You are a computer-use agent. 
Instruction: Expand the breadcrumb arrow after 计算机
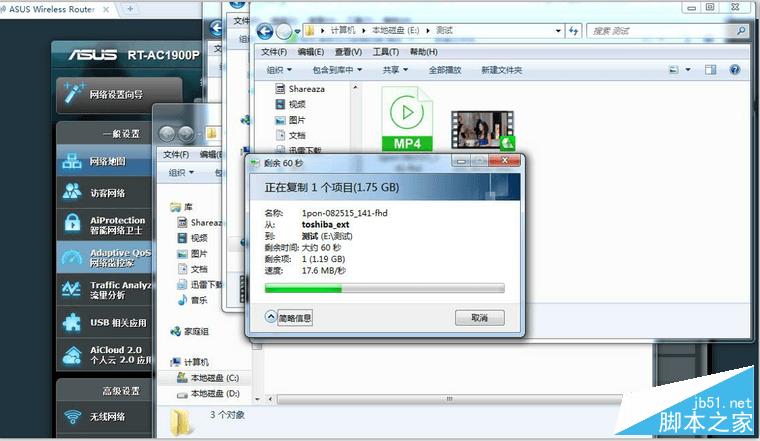(364, 31)
